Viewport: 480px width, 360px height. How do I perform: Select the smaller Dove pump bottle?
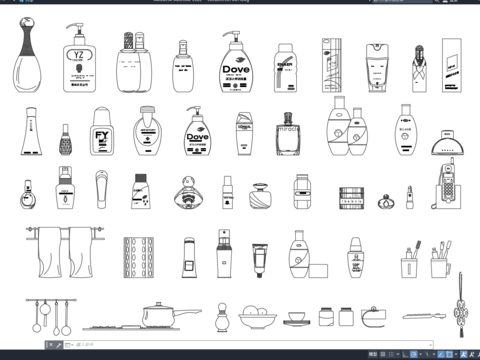click(197, 131)
